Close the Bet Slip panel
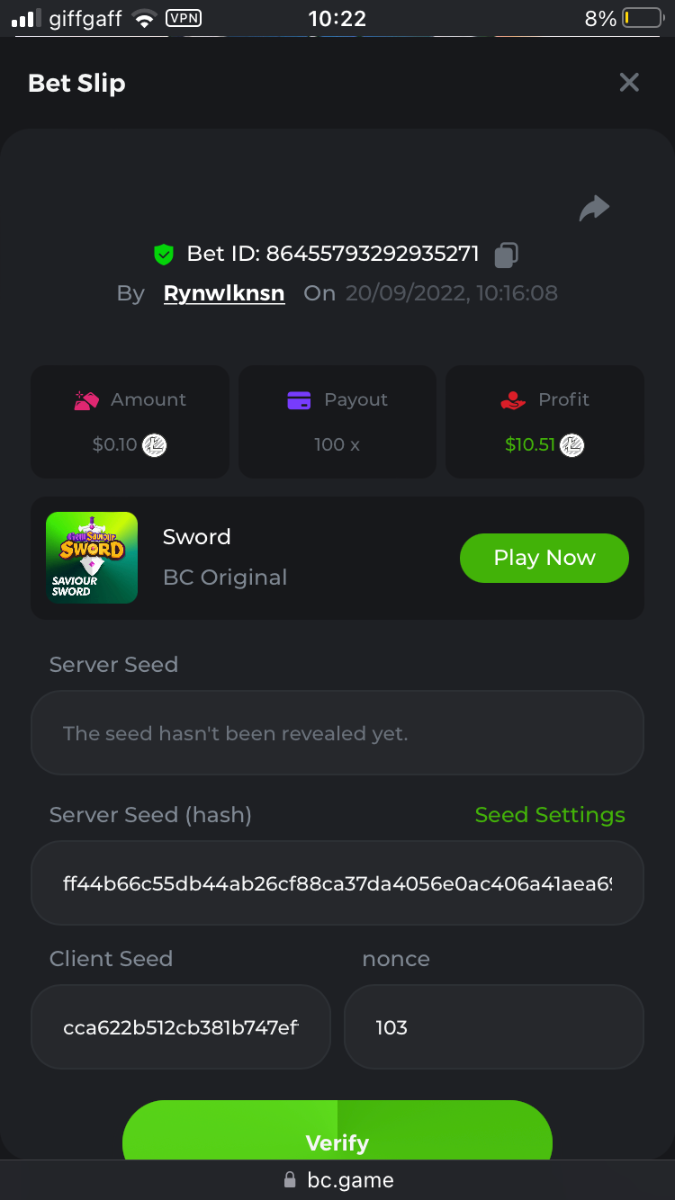 (629, 82)
